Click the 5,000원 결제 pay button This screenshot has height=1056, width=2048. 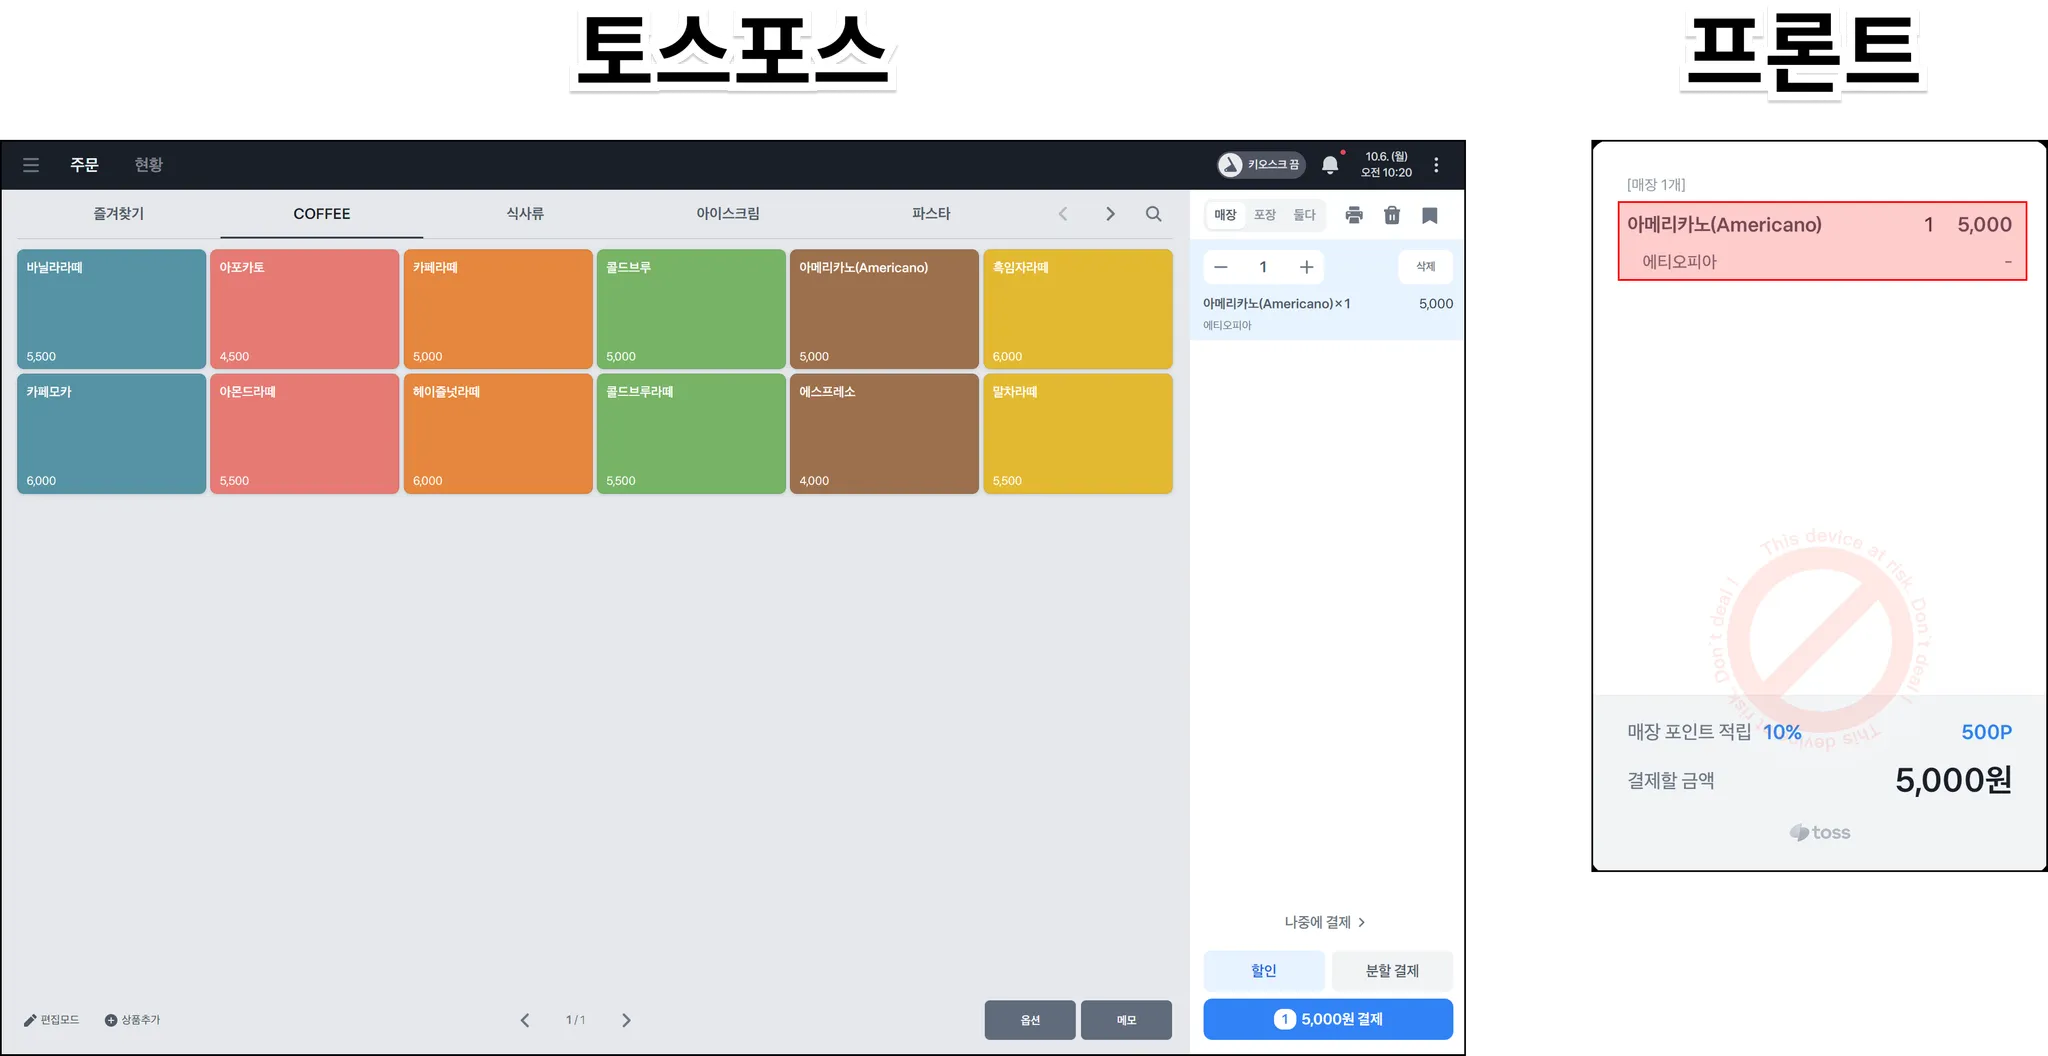click(x=1328, y=1019)
